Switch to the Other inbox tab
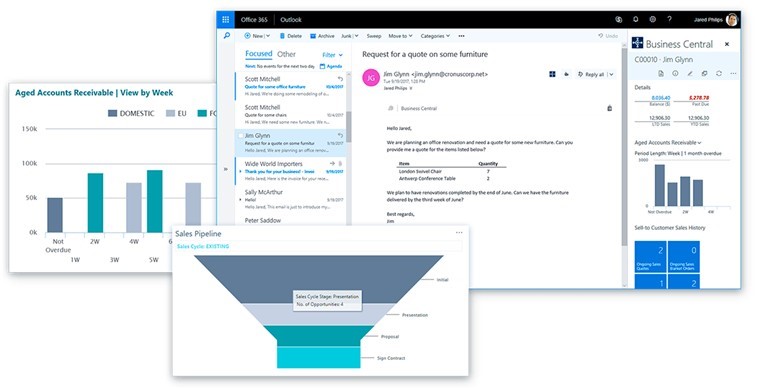757x388 pixels. point(286,54)
